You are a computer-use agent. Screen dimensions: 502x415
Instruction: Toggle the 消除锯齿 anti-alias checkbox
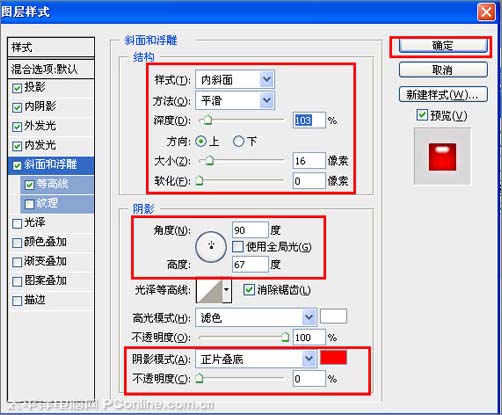point(249,290)
